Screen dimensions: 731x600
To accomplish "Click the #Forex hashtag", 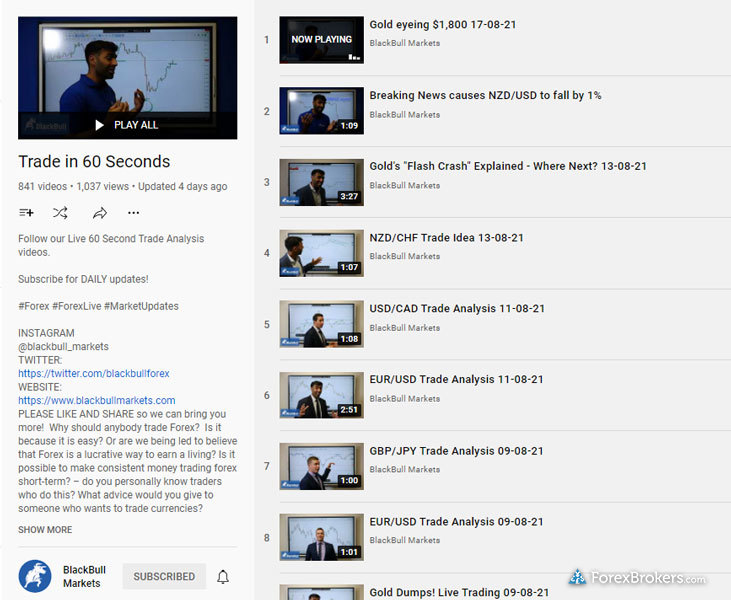I will [x=34, y=306].
